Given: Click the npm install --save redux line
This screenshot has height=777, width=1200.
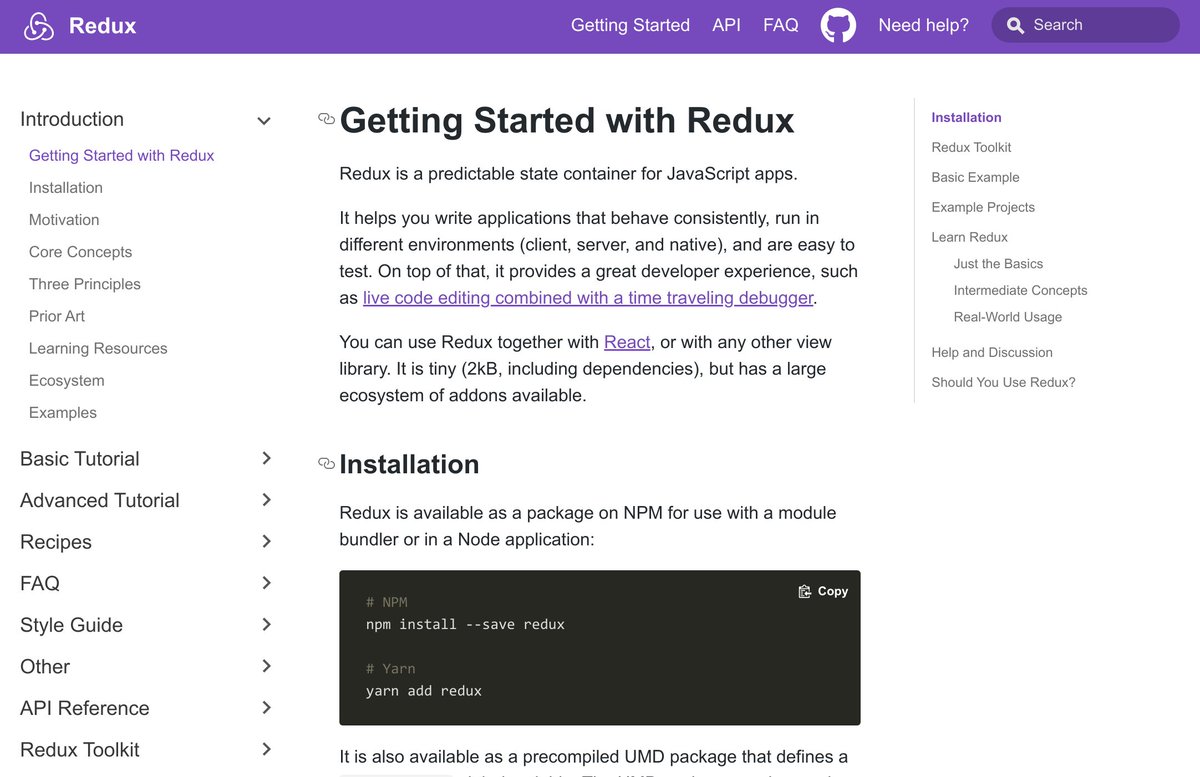Looking at the screenshot, I should [x=465, y=624].
